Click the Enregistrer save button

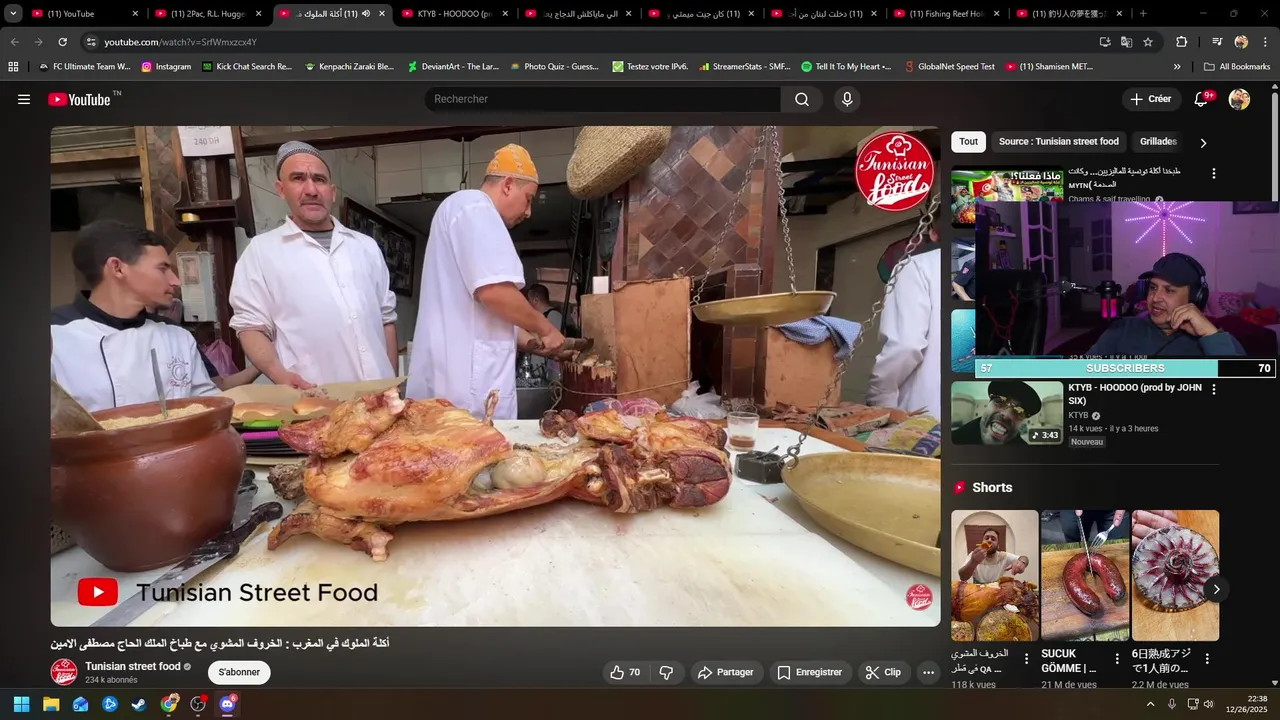pyautogui.click(x=810, y=672)
